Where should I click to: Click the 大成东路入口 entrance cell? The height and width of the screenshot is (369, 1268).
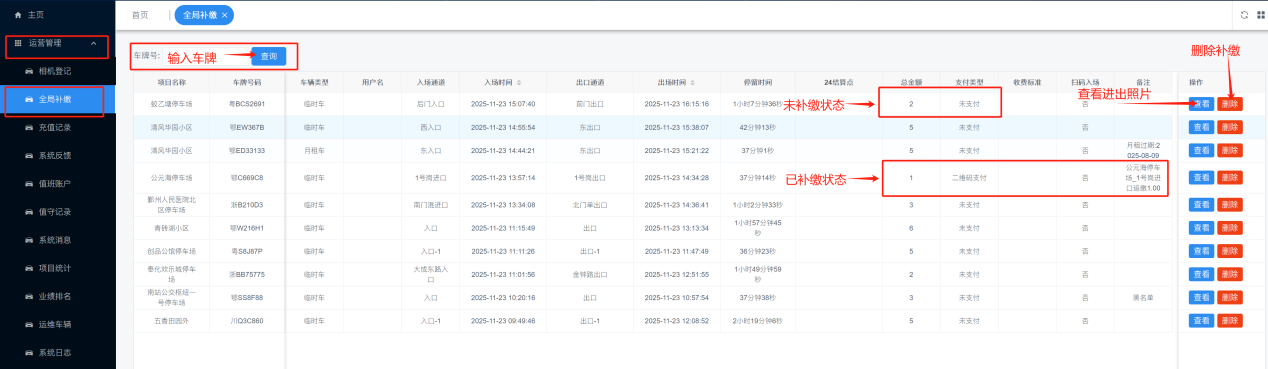(430, 273)
